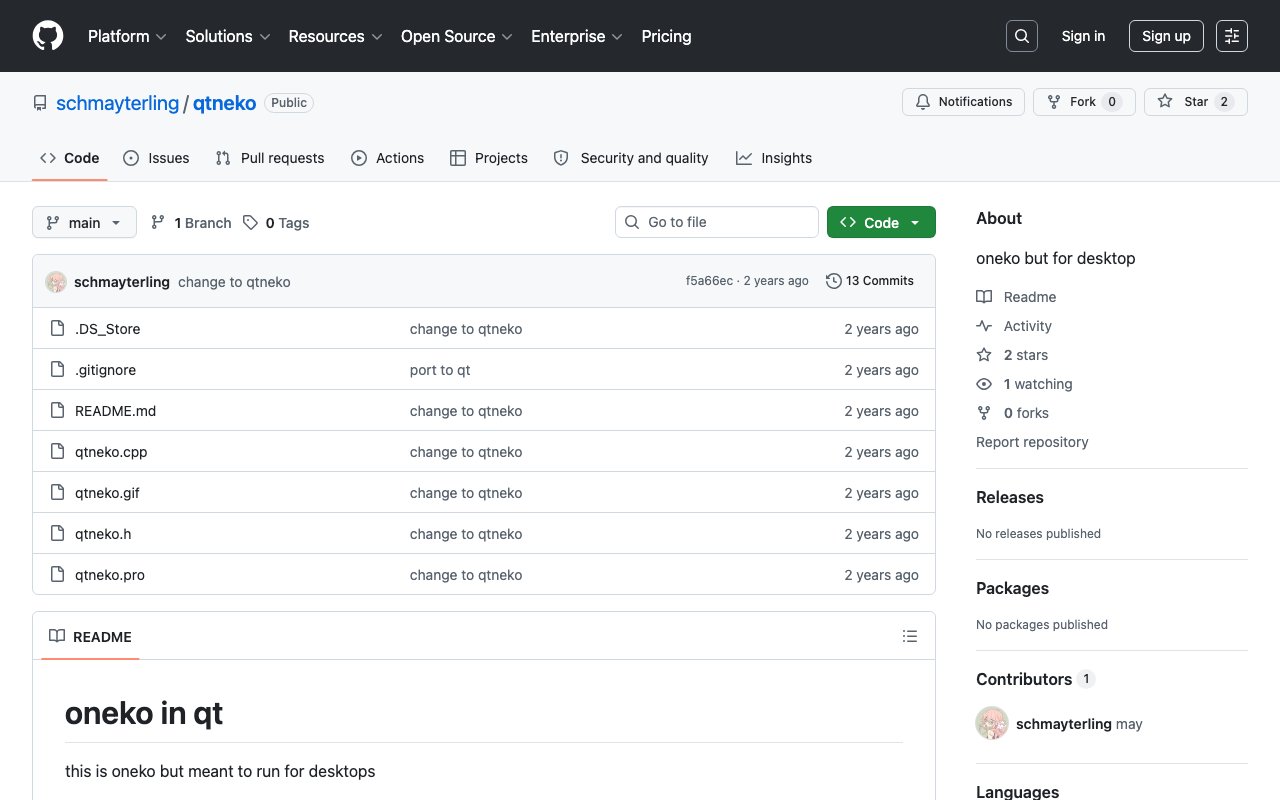Open the .gitignore file

[x=105, y=370]
